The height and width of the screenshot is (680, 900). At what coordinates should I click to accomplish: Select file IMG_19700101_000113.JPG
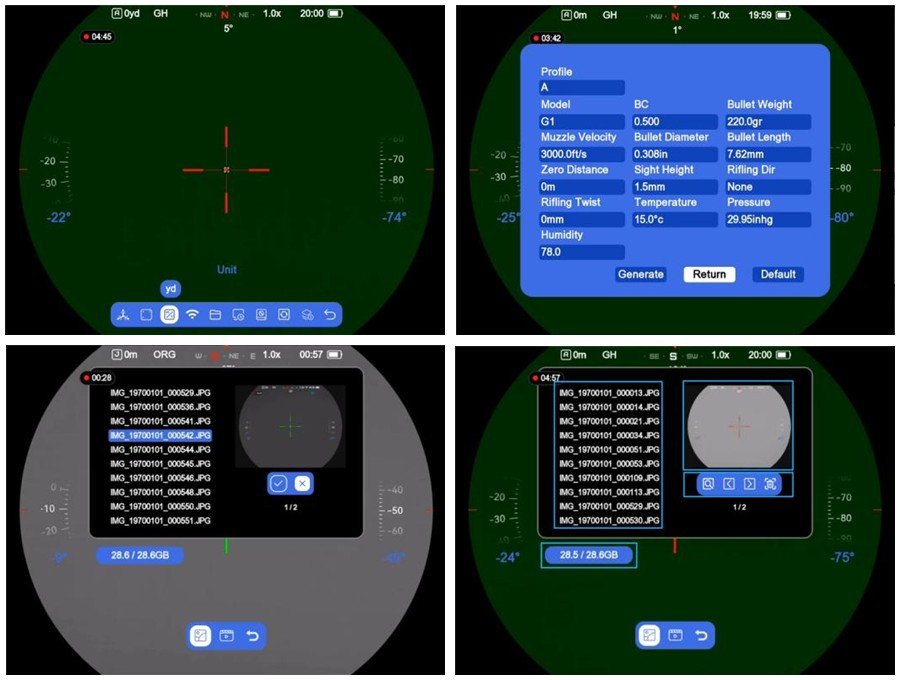click(609, 492)
